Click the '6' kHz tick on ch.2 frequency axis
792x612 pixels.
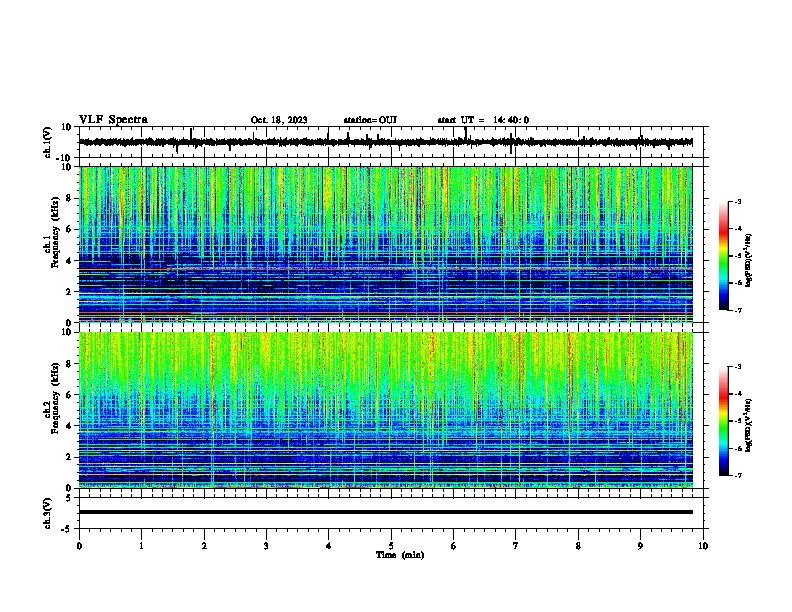point(69,395)
